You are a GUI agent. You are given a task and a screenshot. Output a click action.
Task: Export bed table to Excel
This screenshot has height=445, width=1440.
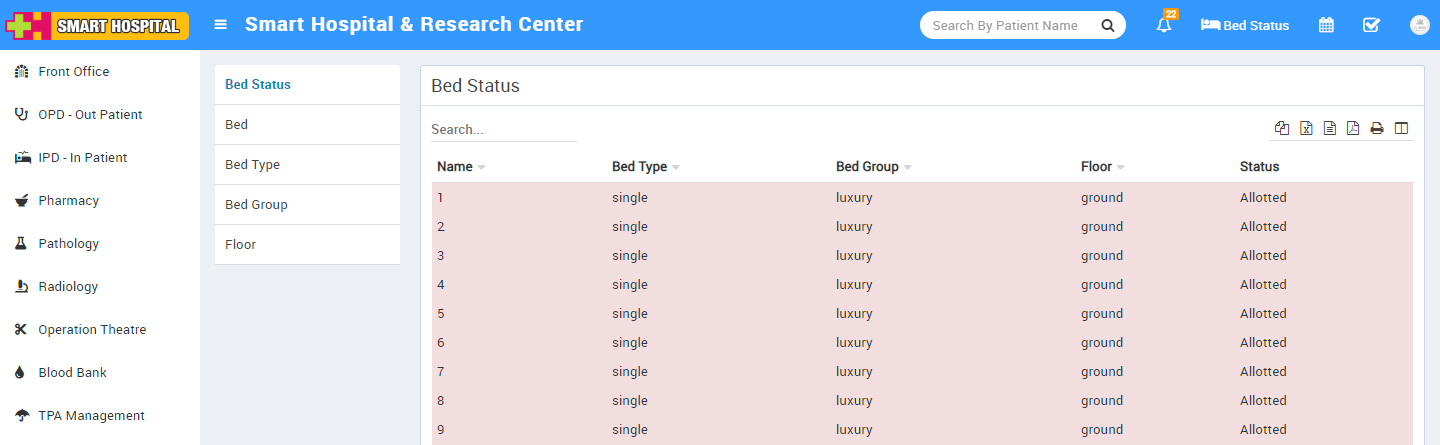[1306, 128]
